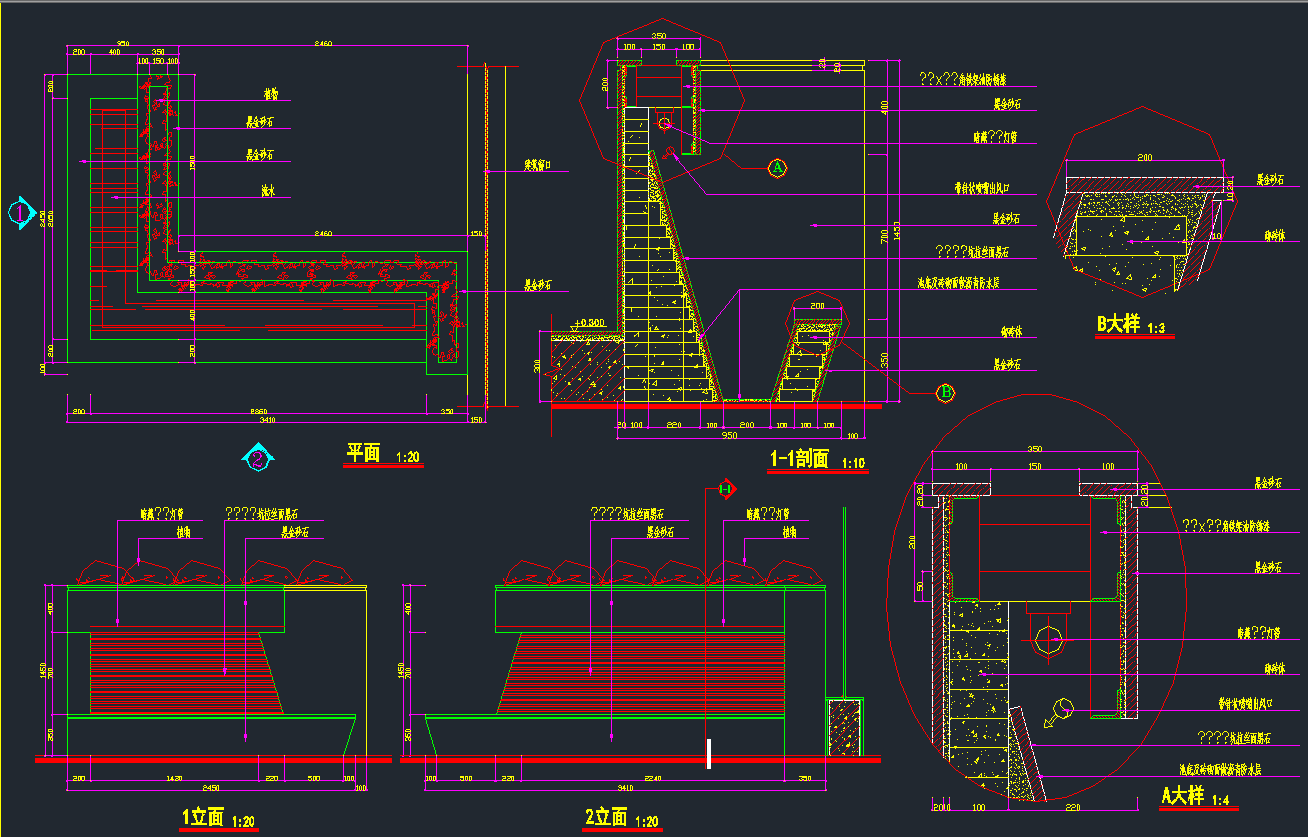Select the arrow nozzle symbol in A大样
This screenshot has width=1308, height=837.
[1058, 712]
